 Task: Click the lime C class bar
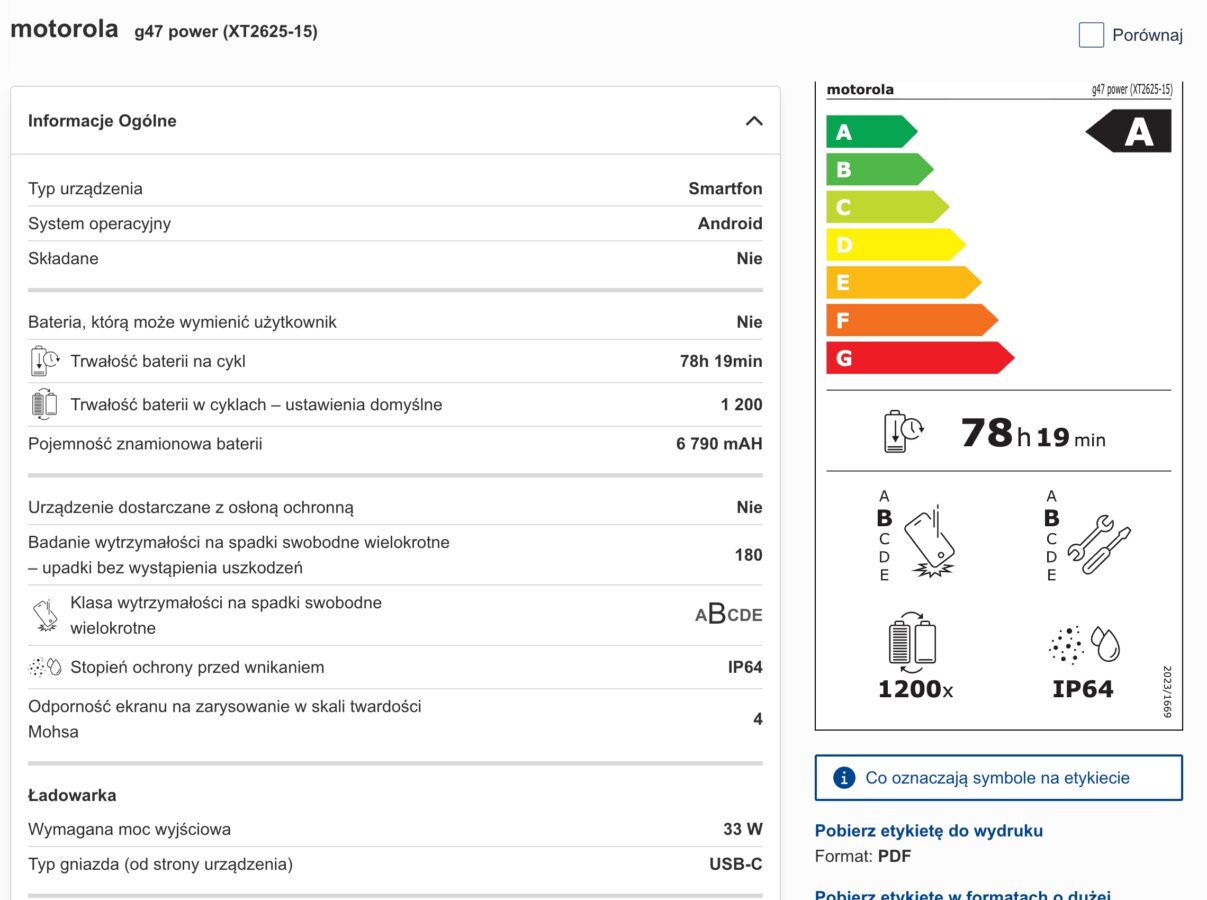coord(887,207)
